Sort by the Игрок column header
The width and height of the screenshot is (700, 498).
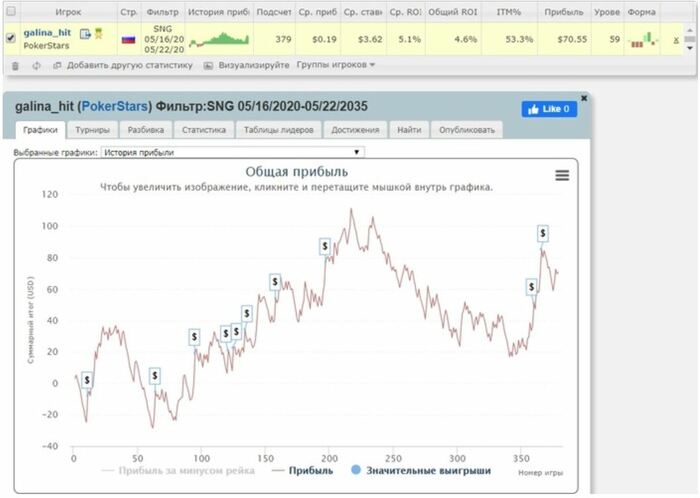pyautogui.click(x=68, y=12)
